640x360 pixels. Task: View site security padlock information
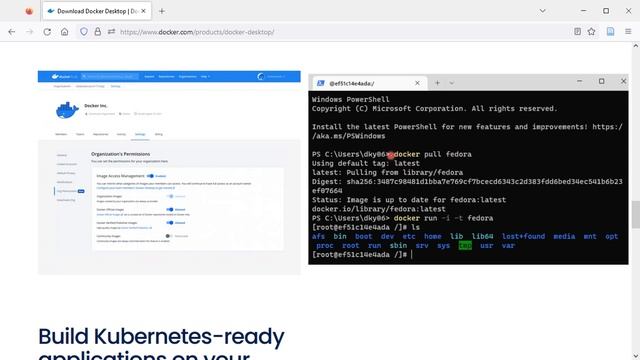(98, 31)
